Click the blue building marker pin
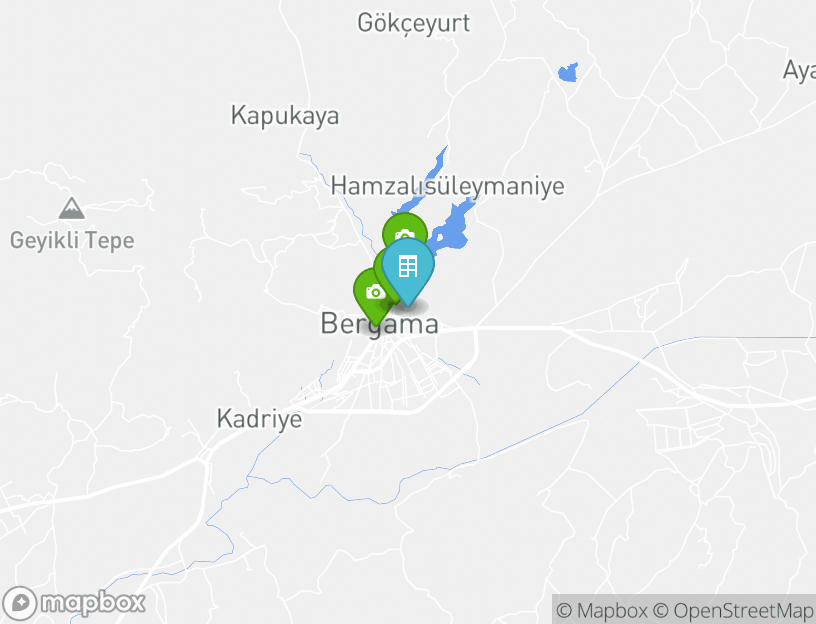This screenshot has width=816, height=624. (408, 271)
